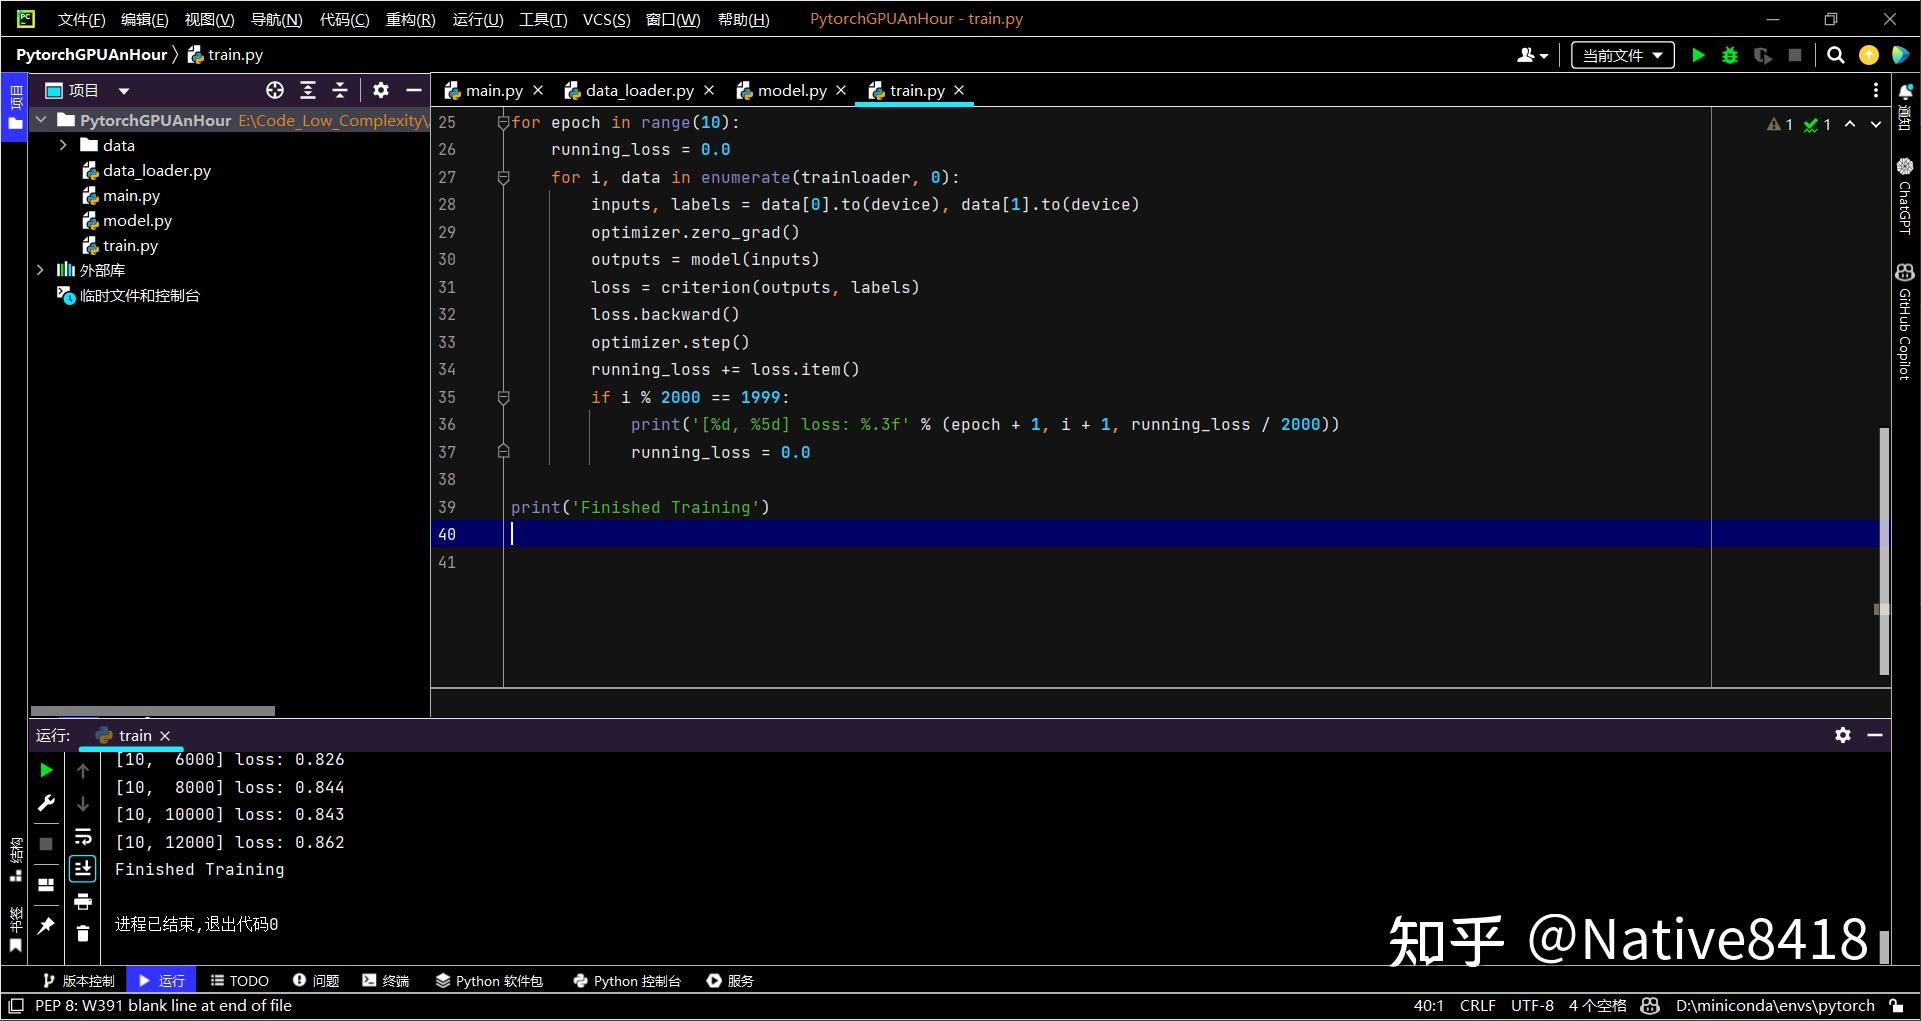Toggle scroll-to-end in the console
Viewport: 1921px width, 1021px height.
pos(83,868)
